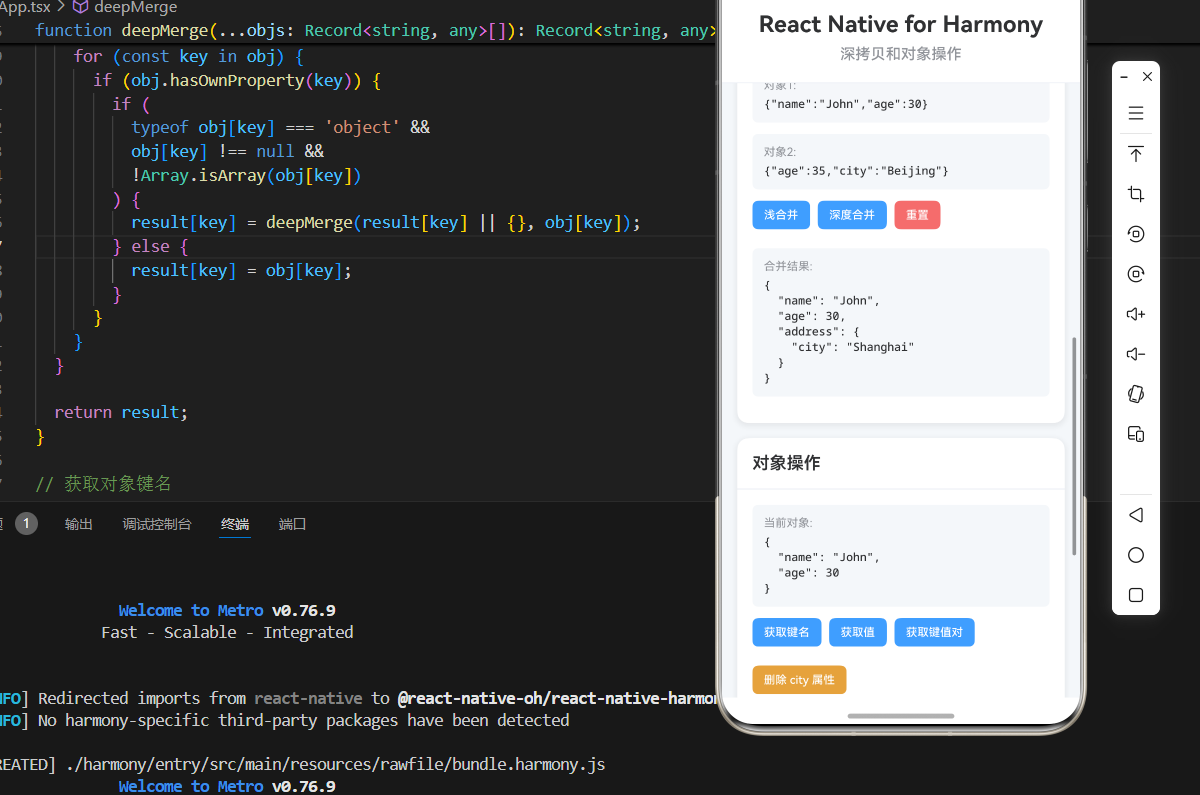Tap the 深度合并 deep merge button

pos(852,215)
